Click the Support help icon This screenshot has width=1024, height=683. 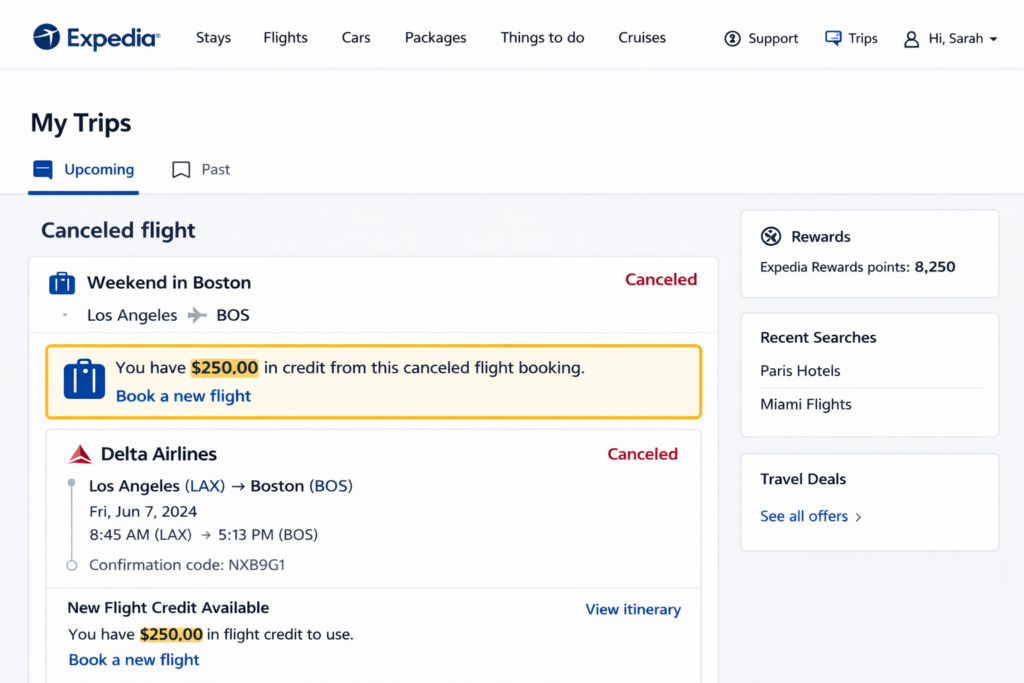point(733,38)
